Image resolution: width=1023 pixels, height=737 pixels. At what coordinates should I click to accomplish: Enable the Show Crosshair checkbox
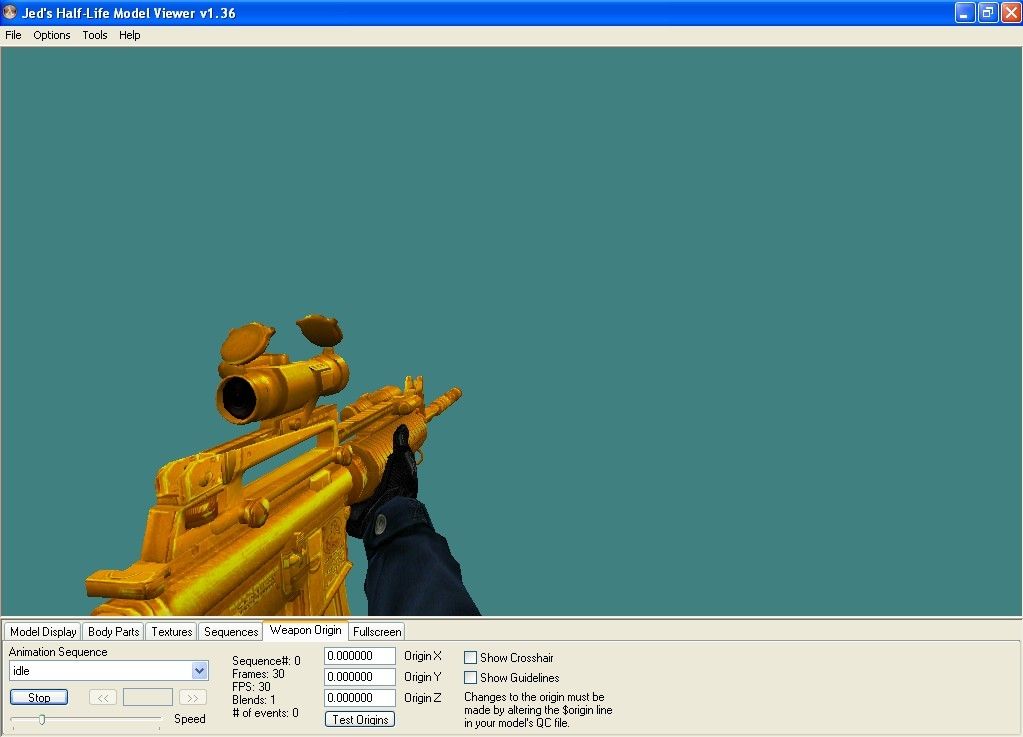pyautogui.click(x=470, y=657)
